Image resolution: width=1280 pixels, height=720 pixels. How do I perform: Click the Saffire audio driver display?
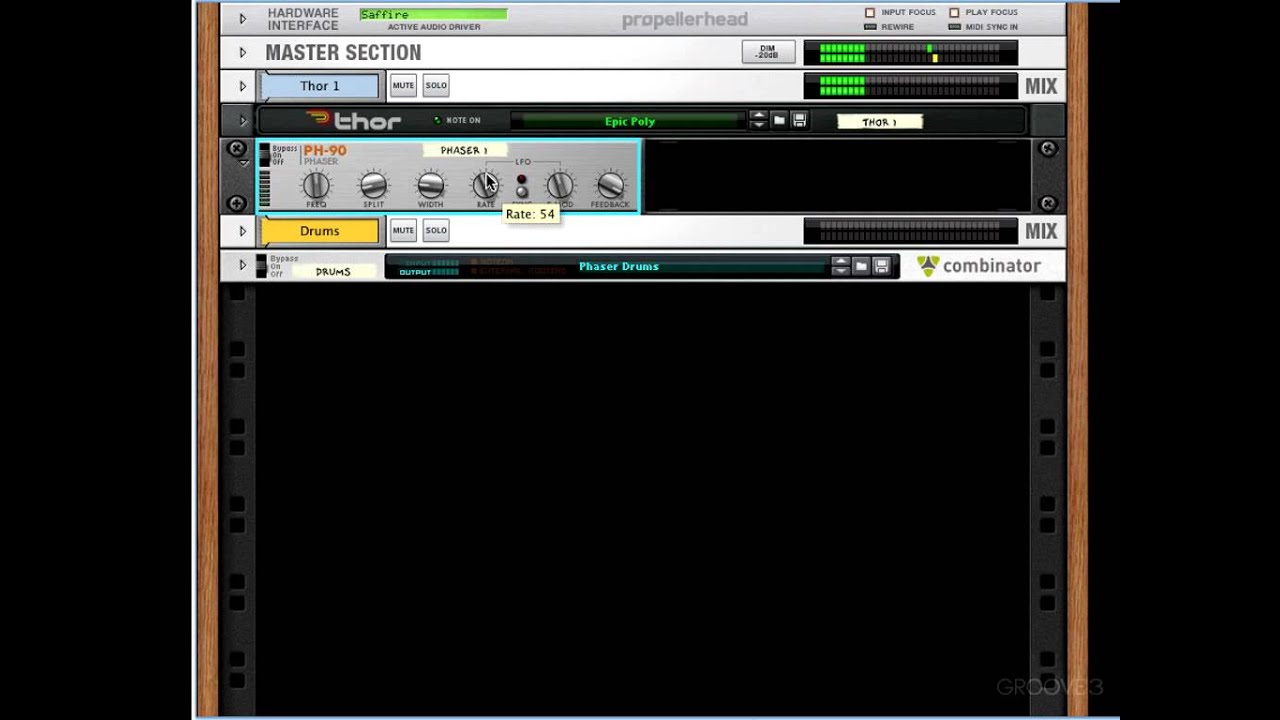pyautogui.click(x=433, y=14)
